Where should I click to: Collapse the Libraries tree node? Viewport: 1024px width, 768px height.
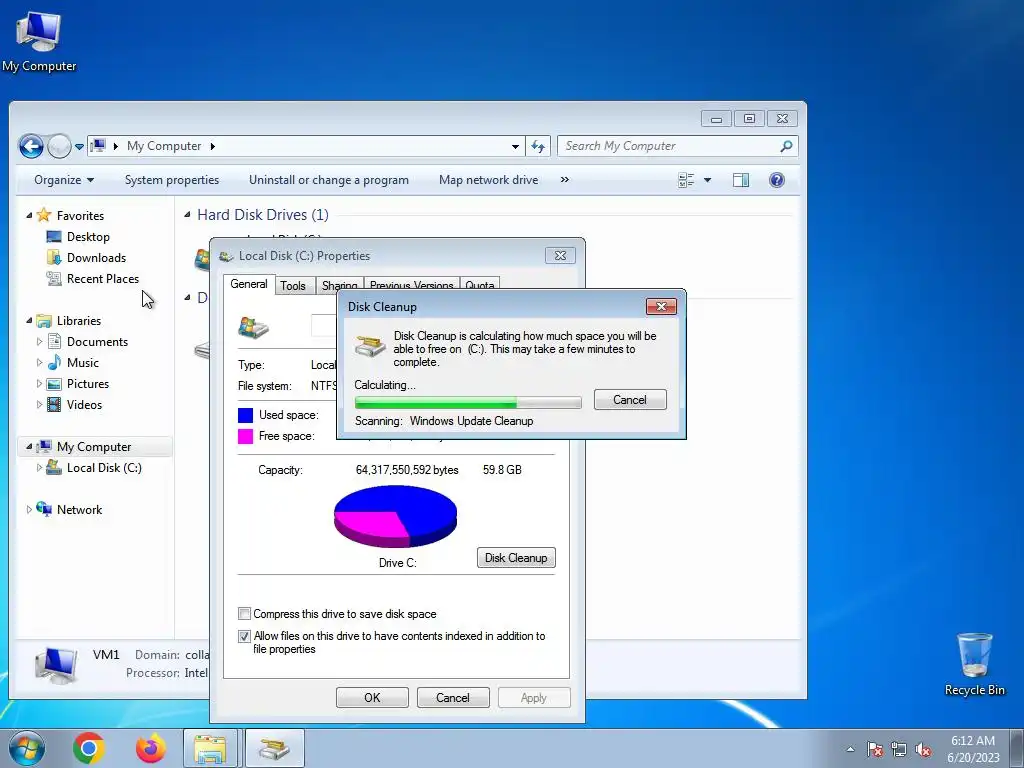29,321
